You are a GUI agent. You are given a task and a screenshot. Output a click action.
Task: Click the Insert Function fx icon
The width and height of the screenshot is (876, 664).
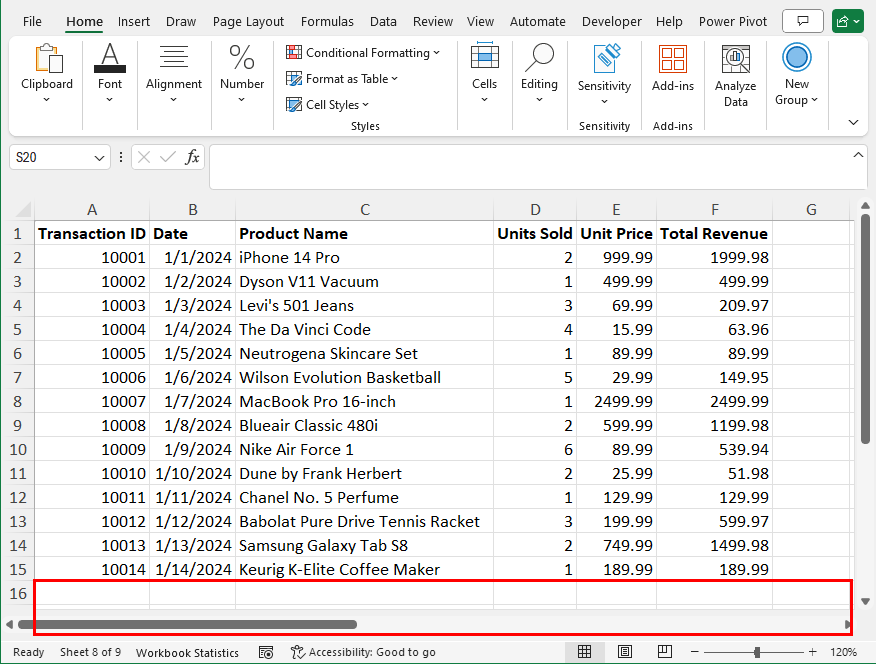192,157
